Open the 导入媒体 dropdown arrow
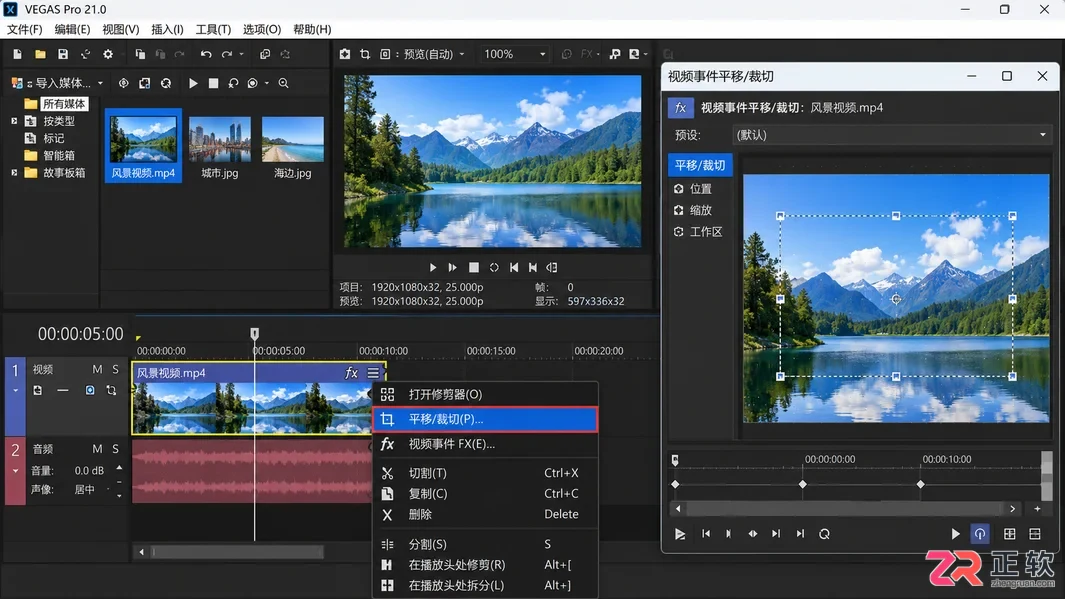1065x599 pixels. (x=101, y=83)
